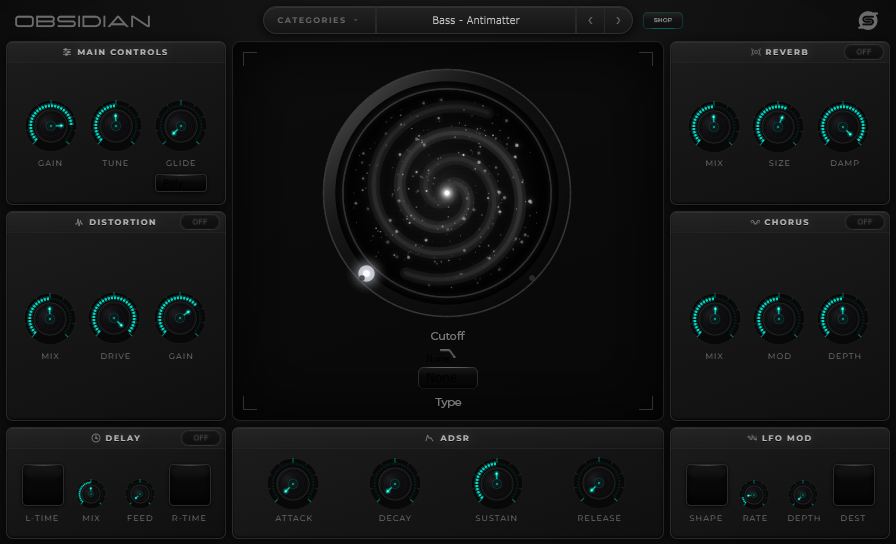Open the LFO Dest selector box
Image resolution: width=896 pixels, height=544 pixels.
(x=853, y=485)
